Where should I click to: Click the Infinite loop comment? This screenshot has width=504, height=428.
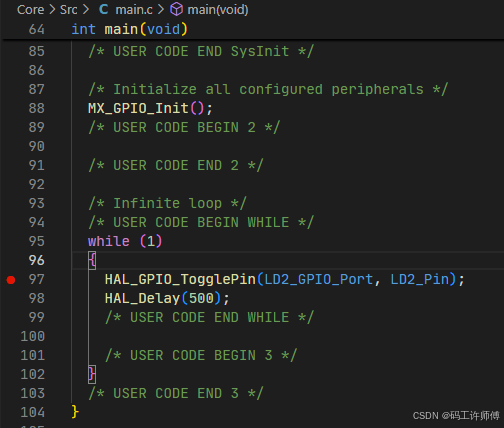click(167, 203)
